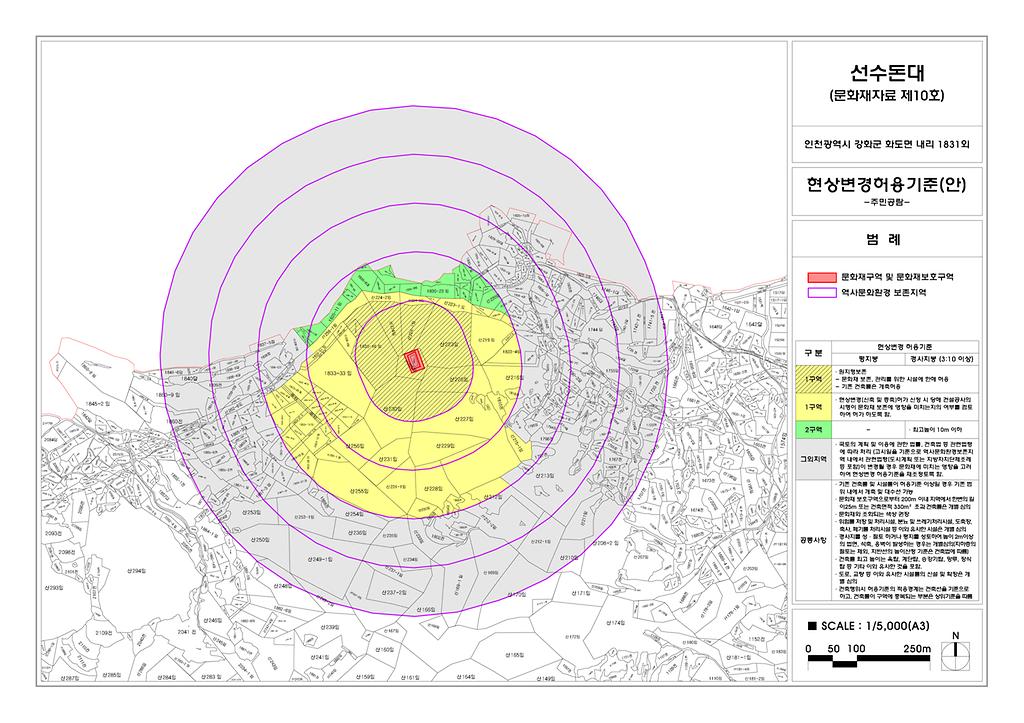
Task: Click the purple outlined legend swatch
Action: [822, 293]
